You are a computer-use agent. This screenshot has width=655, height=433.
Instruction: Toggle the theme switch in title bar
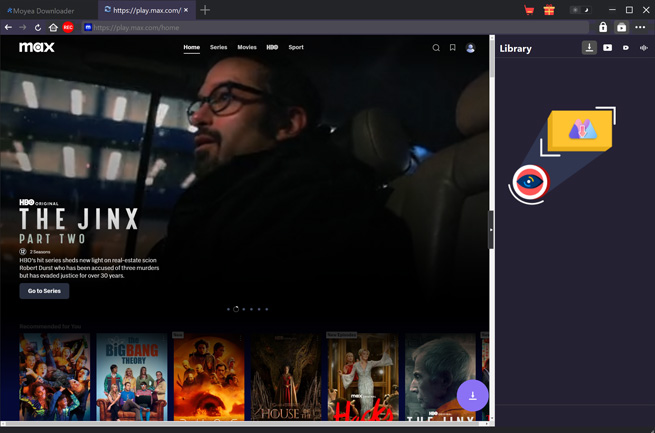pos(579,10)
